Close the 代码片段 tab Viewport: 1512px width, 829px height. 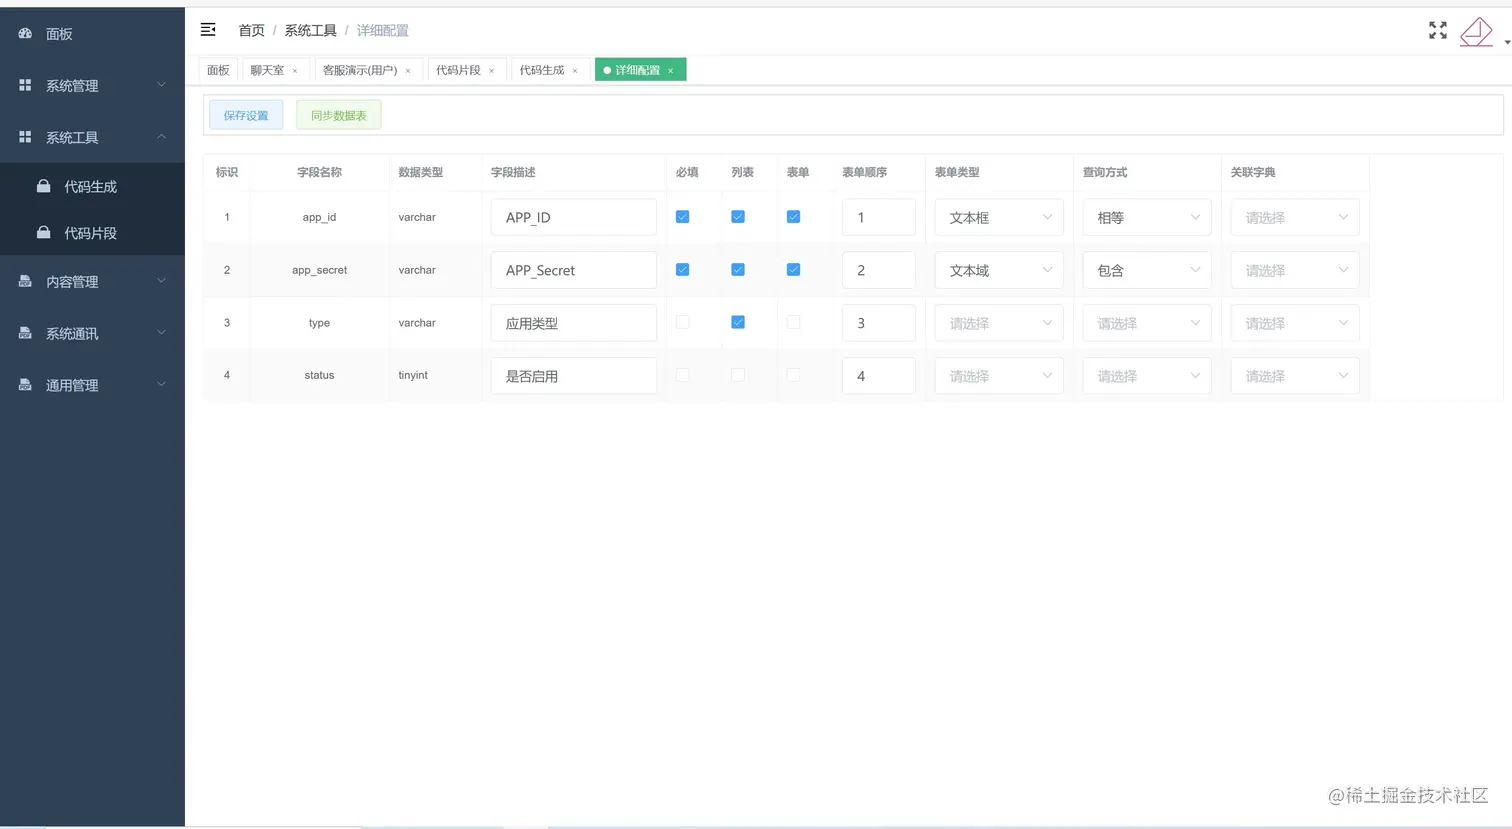click(x=491, y=71)
